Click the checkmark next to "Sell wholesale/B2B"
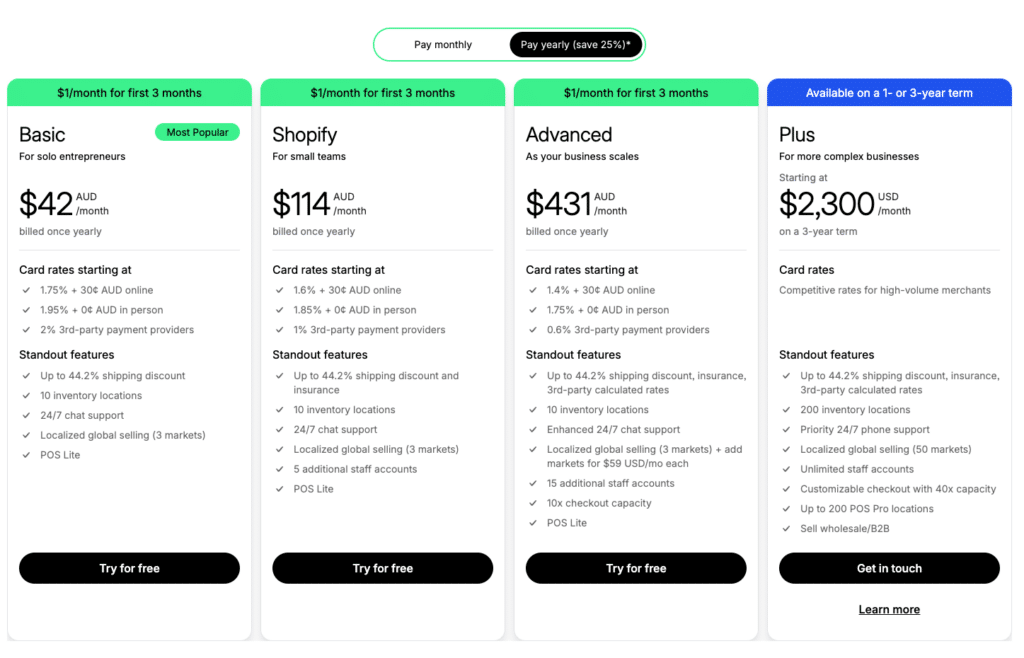1024x658 pixels. click(x=785, y=528)
